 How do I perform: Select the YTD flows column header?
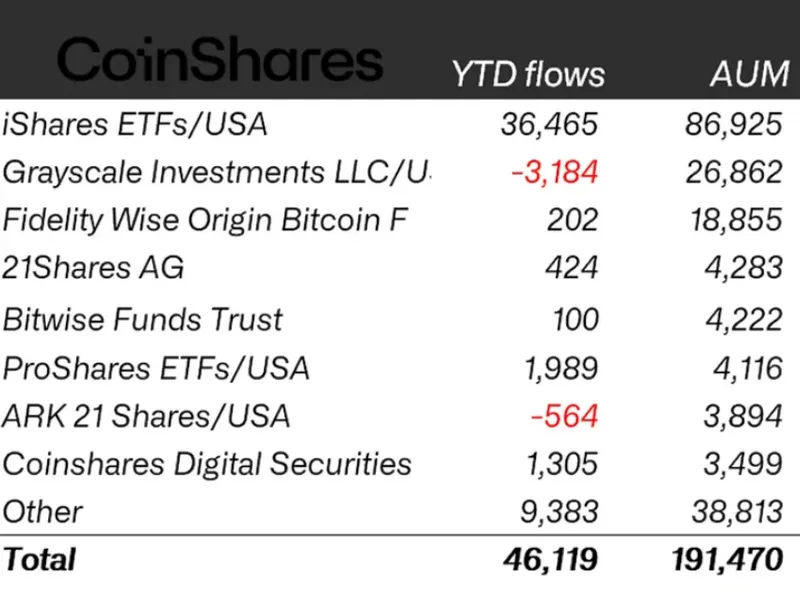tap(529, 75)
